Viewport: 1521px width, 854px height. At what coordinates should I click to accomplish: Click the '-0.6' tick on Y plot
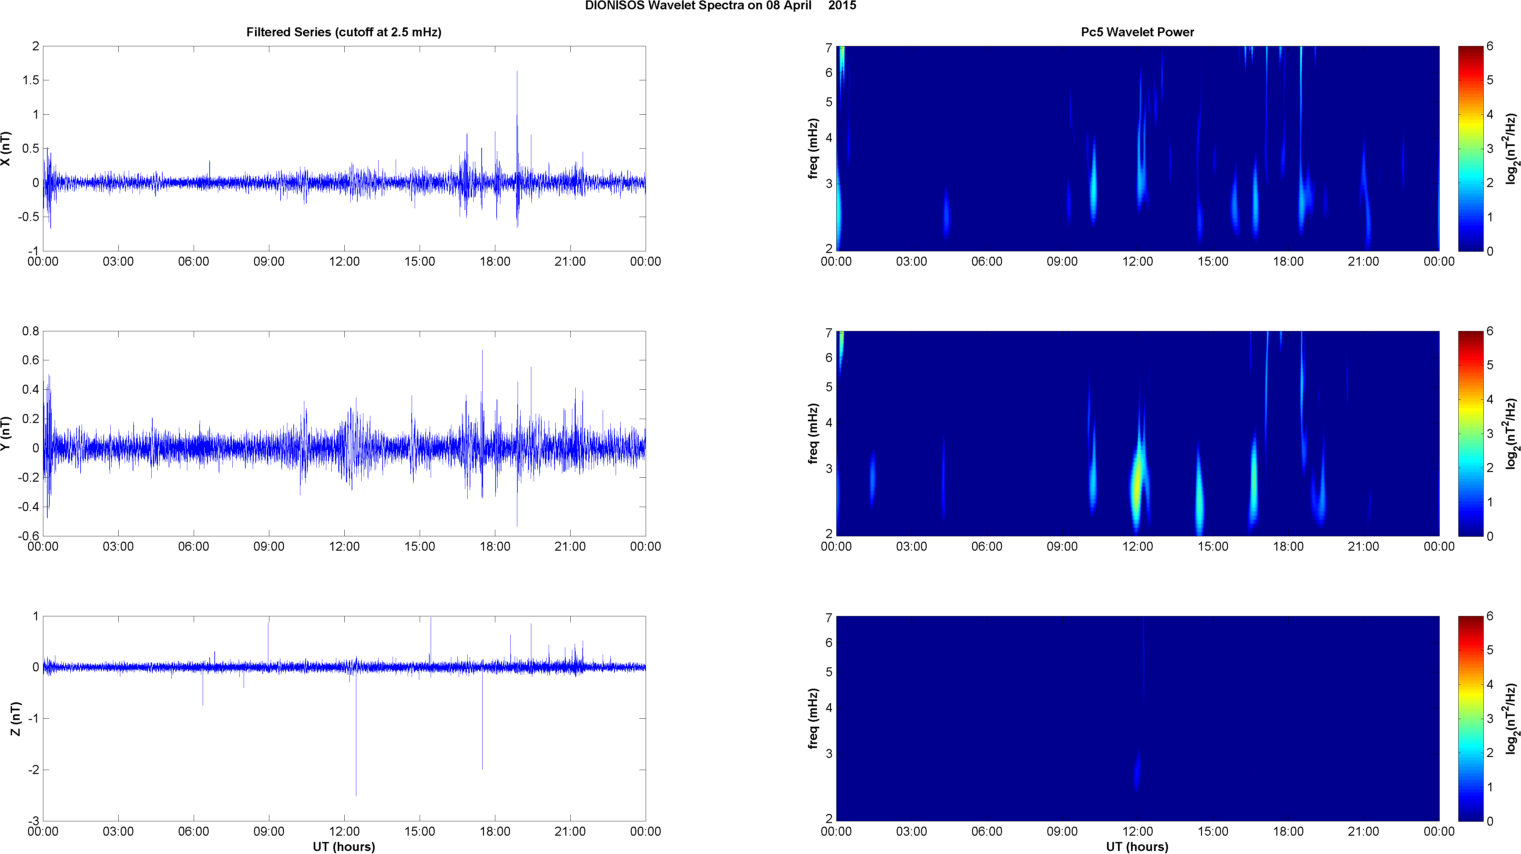click(x=28, y=536)
